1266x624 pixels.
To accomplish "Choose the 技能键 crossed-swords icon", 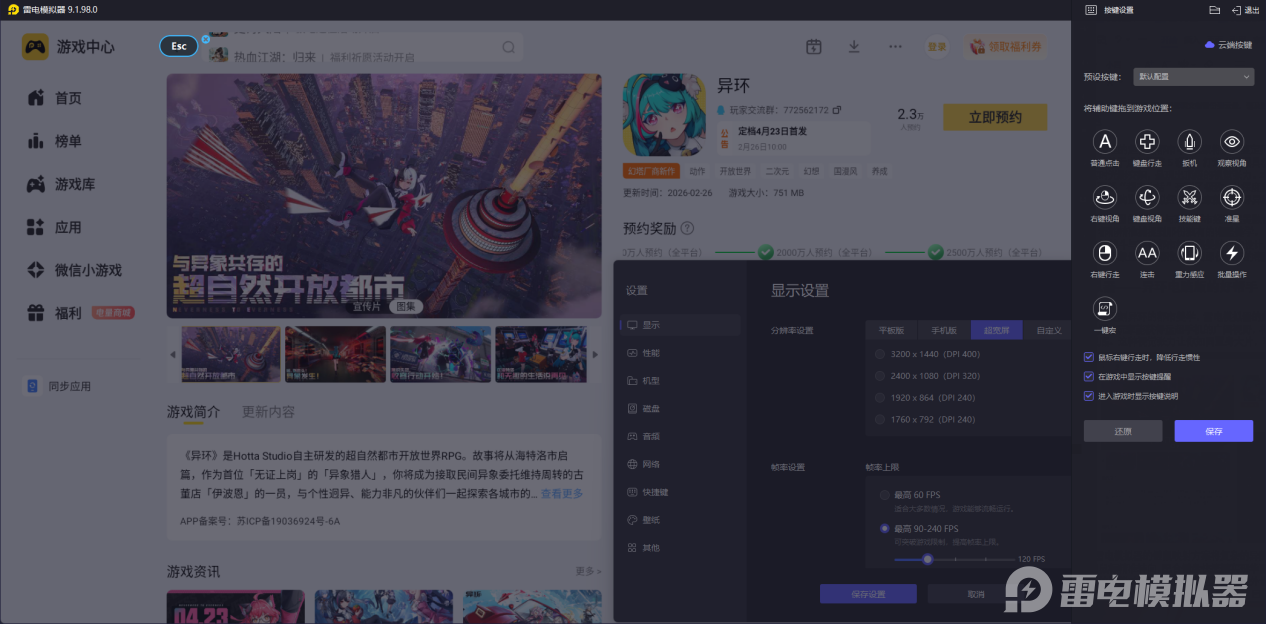I will point(1189,197).
